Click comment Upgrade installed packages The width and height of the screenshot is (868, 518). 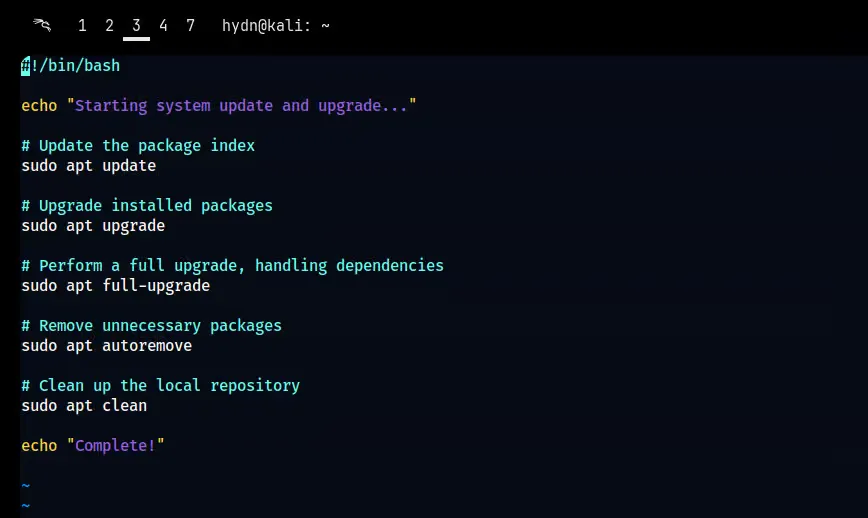(147, 205)
